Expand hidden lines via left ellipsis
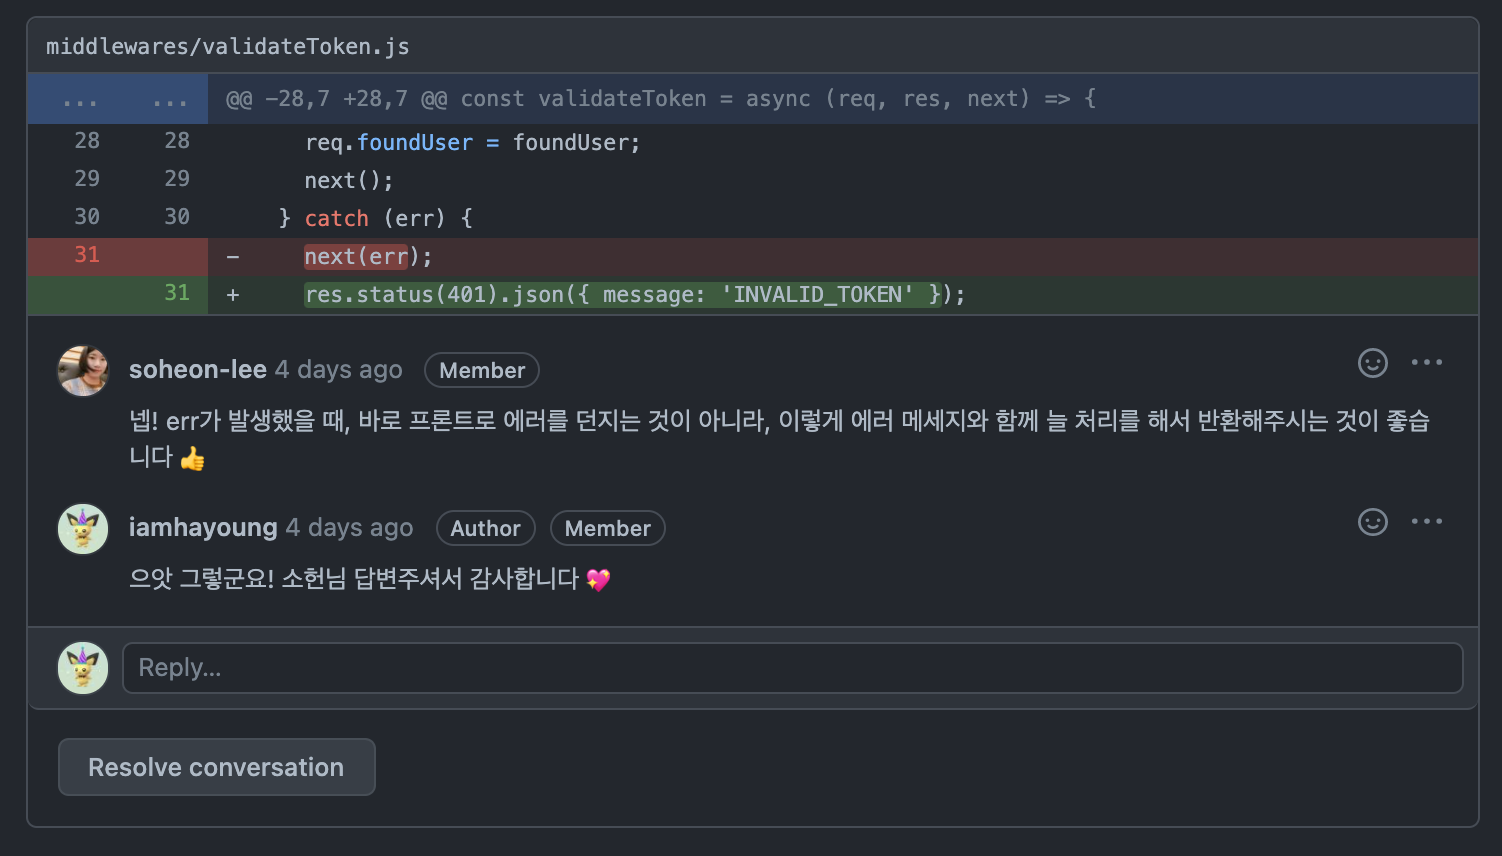This screenshot has width=1502, height=856. [80, 100]
